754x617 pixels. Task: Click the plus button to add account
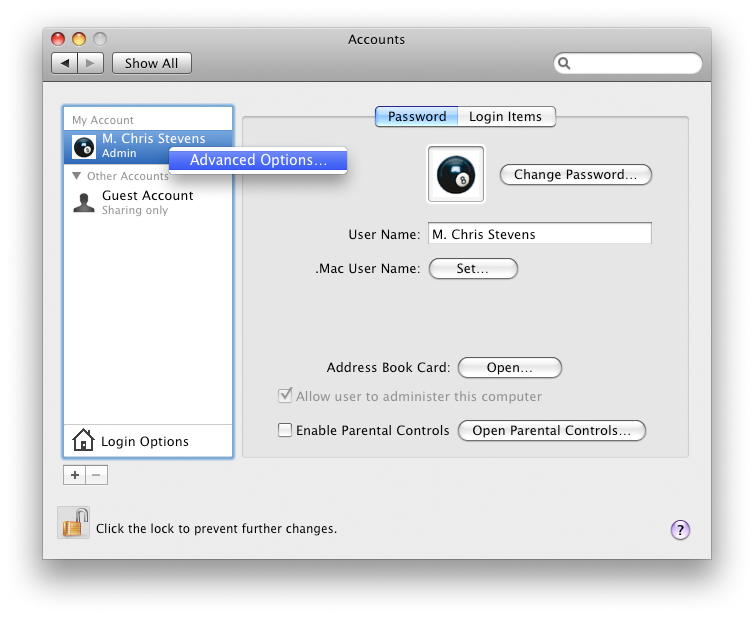tap(75, 475)
